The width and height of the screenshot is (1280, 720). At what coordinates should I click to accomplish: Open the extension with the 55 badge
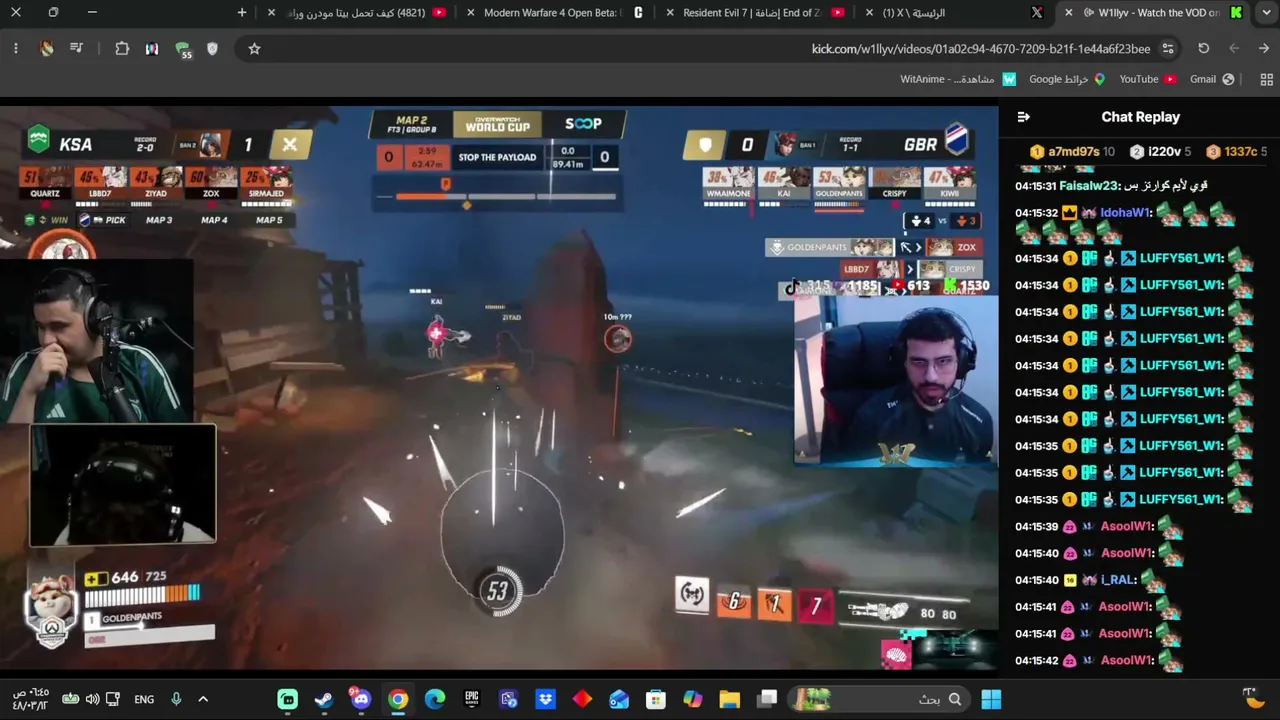(183, 49)
